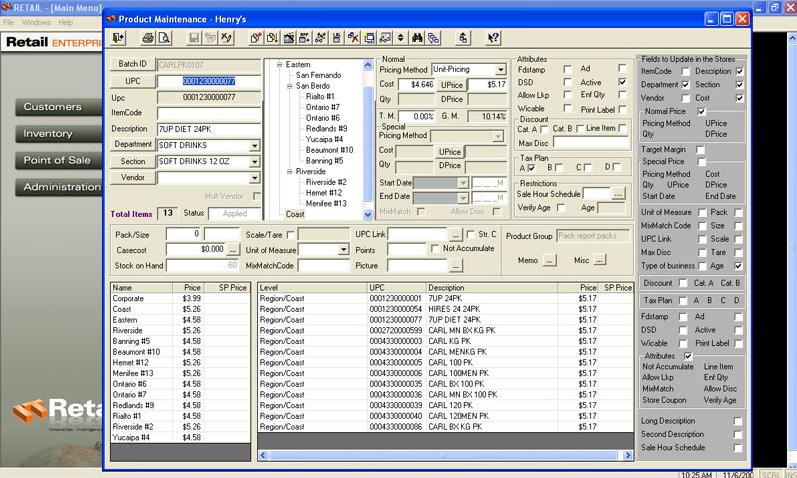Click location tree scroll down arrow
The width and height of the screenshot is (797, 478).
pos(368,215)
